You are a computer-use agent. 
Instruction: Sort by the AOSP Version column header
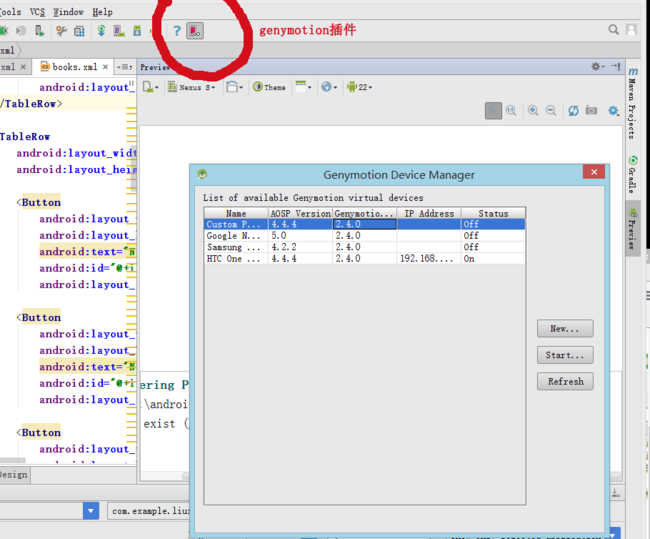coord(301,213)
